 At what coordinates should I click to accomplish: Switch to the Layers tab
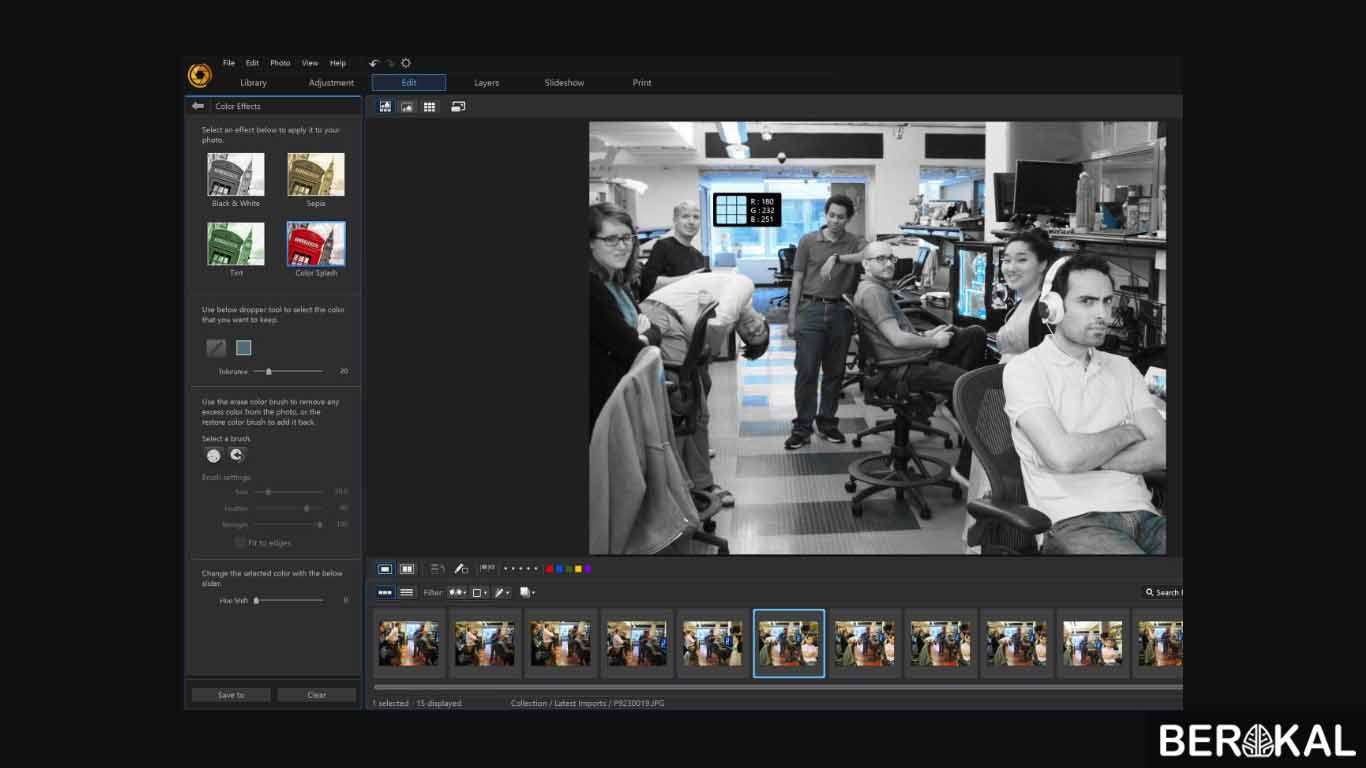[x=486, y=82]
